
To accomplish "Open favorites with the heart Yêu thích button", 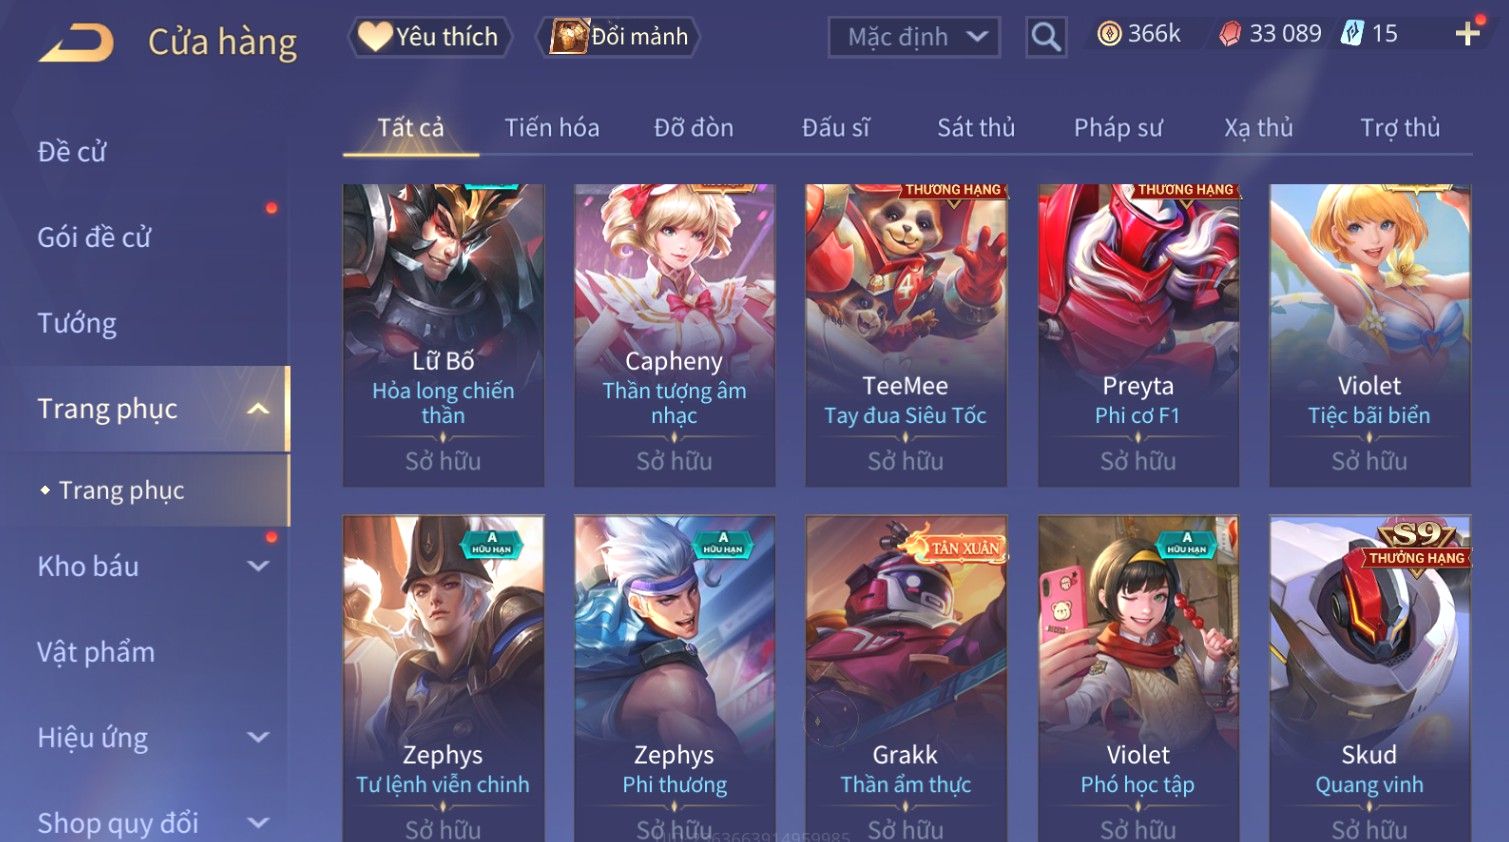I will [430, 37].
